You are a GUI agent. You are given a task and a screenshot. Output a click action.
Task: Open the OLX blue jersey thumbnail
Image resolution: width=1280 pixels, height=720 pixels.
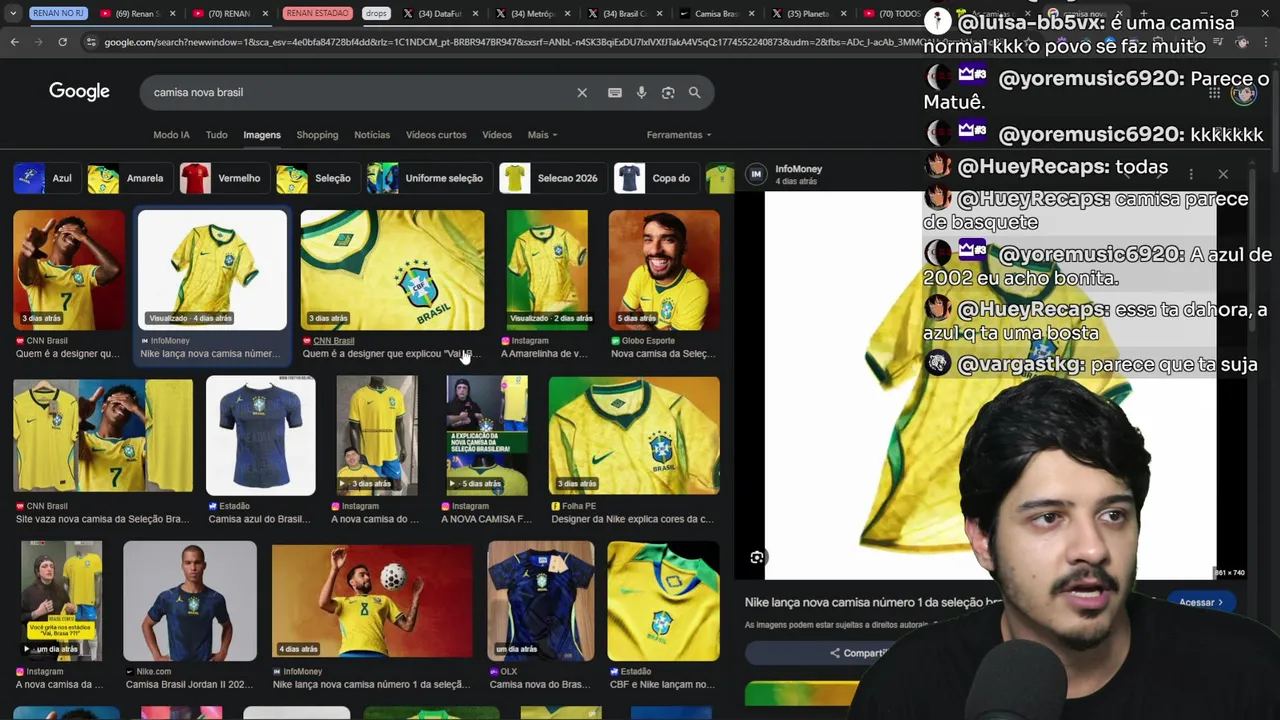click(541, 601)
